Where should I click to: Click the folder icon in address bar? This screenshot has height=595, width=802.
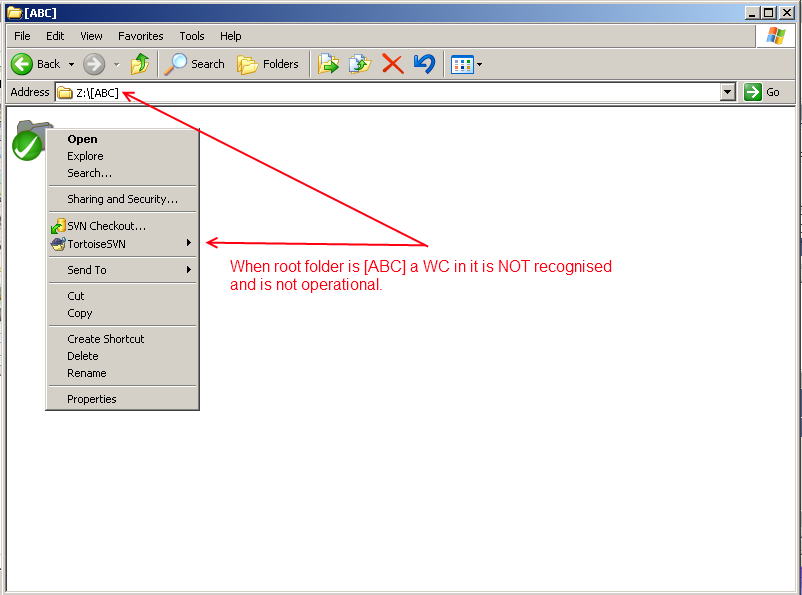pos(65,93)
